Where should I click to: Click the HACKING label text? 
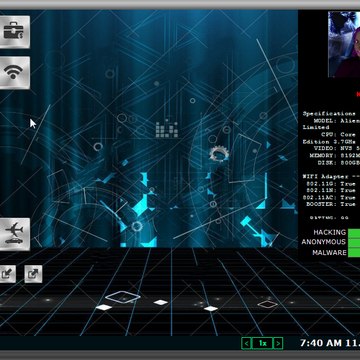pyautogui.click(x=330, y=232)
